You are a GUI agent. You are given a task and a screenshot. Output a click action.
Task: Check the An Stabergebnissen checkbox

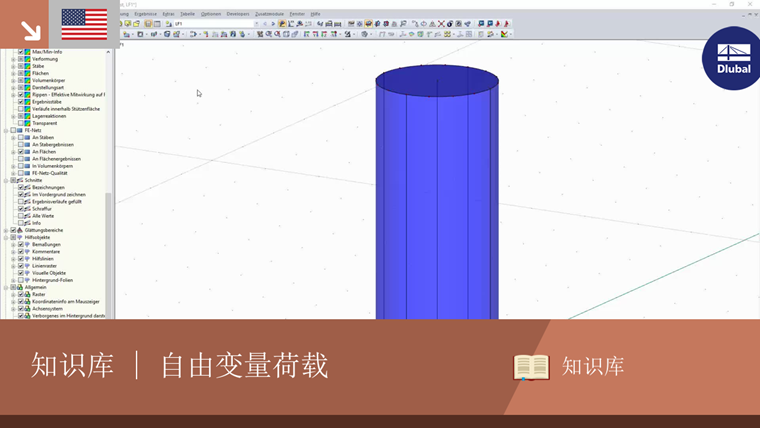click(21, 144)
